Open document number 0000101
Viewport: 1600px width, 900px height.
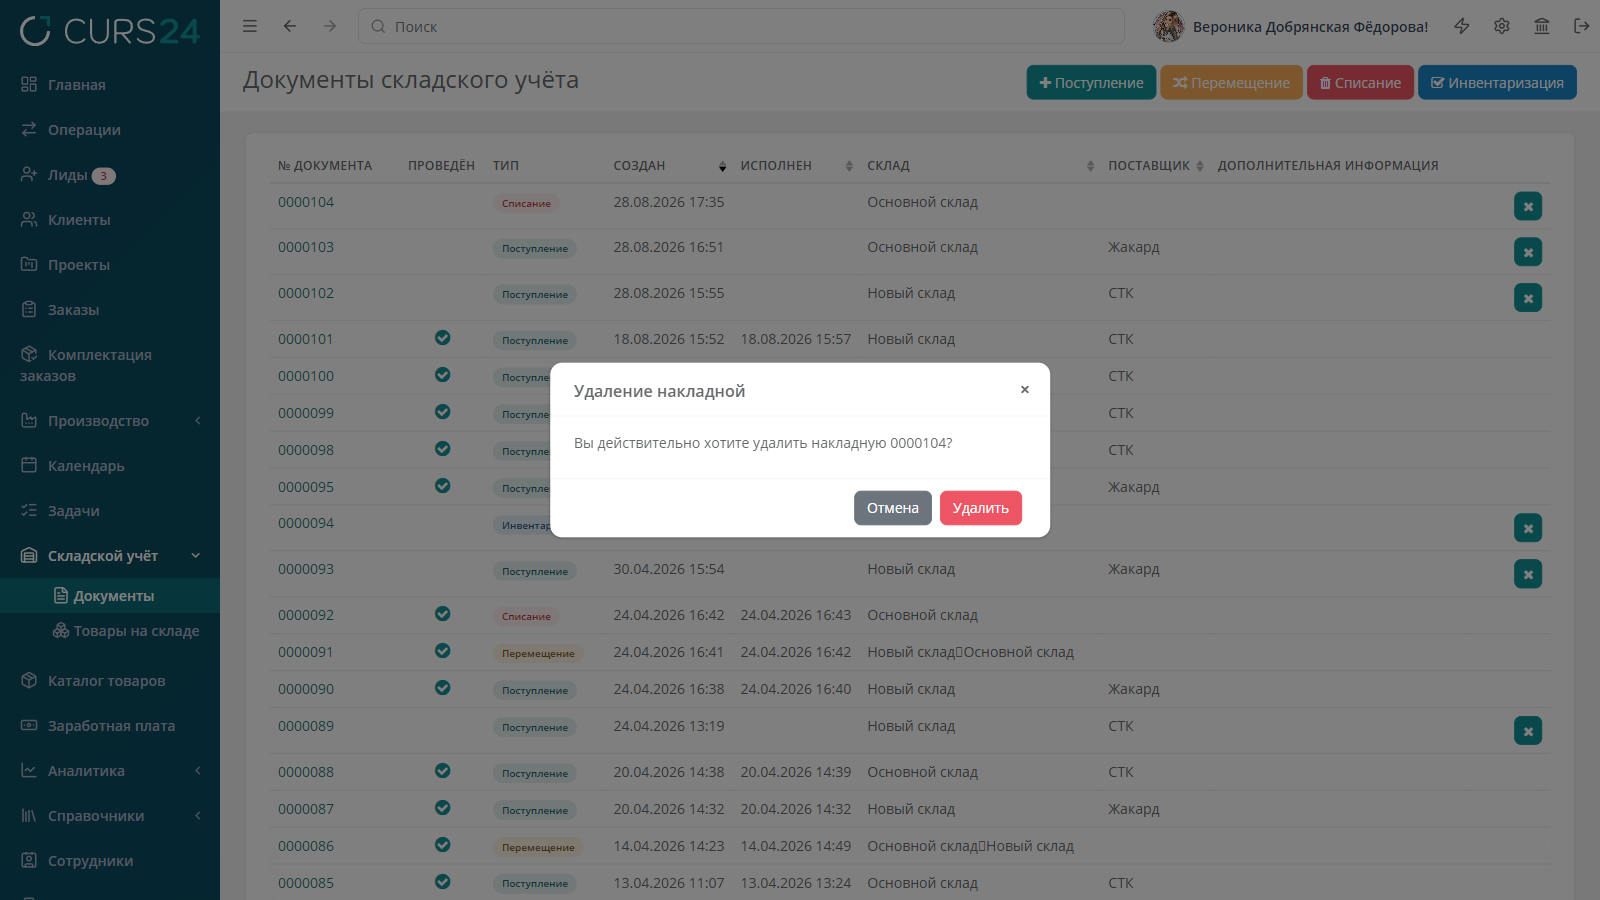pos(306,339)
